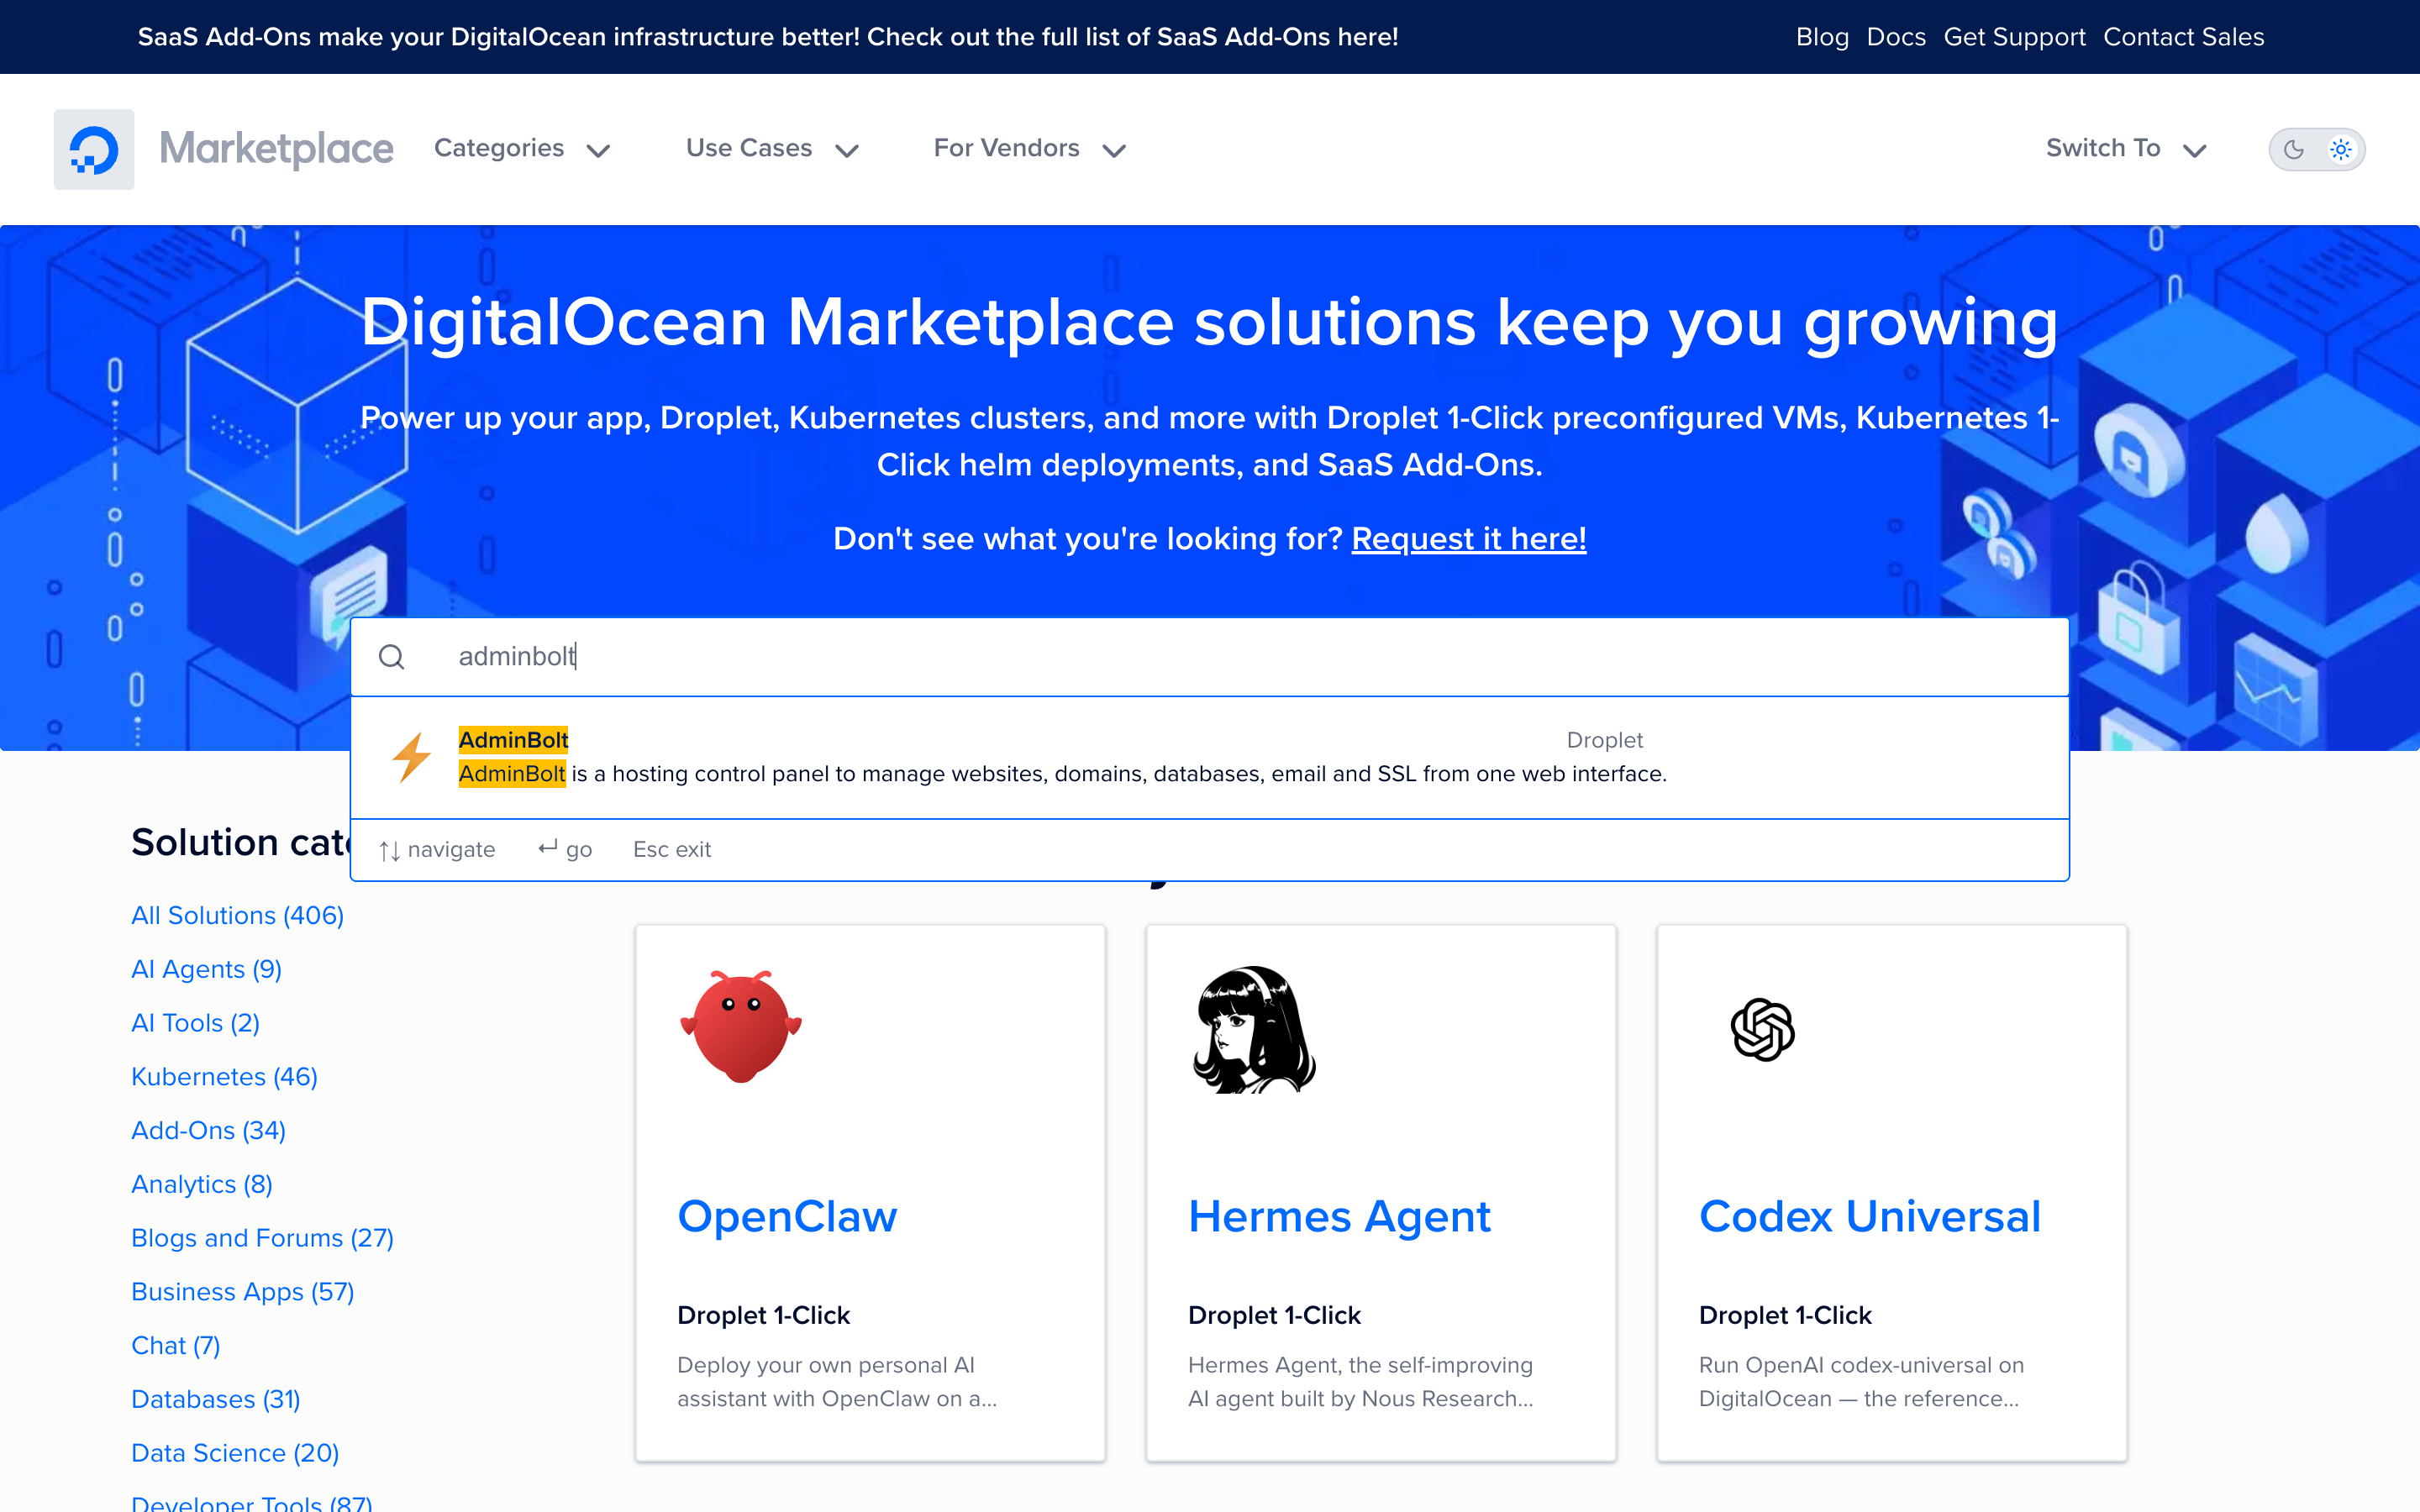Click the search magnifier icon
The image size is (2420, 1512).
[x=391, y=657]
